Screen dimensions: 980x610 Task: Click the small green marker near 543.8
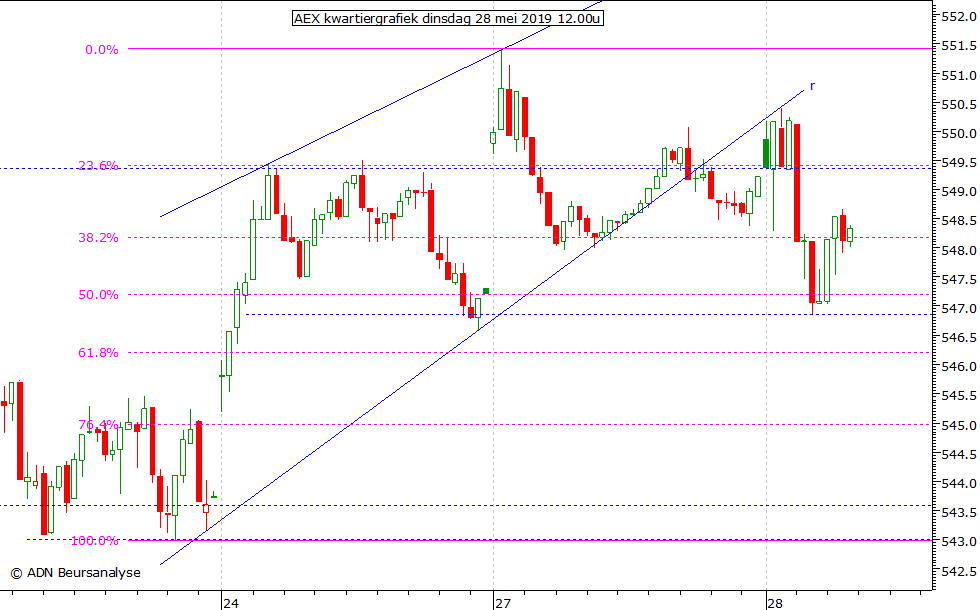(x=214, y=496)
